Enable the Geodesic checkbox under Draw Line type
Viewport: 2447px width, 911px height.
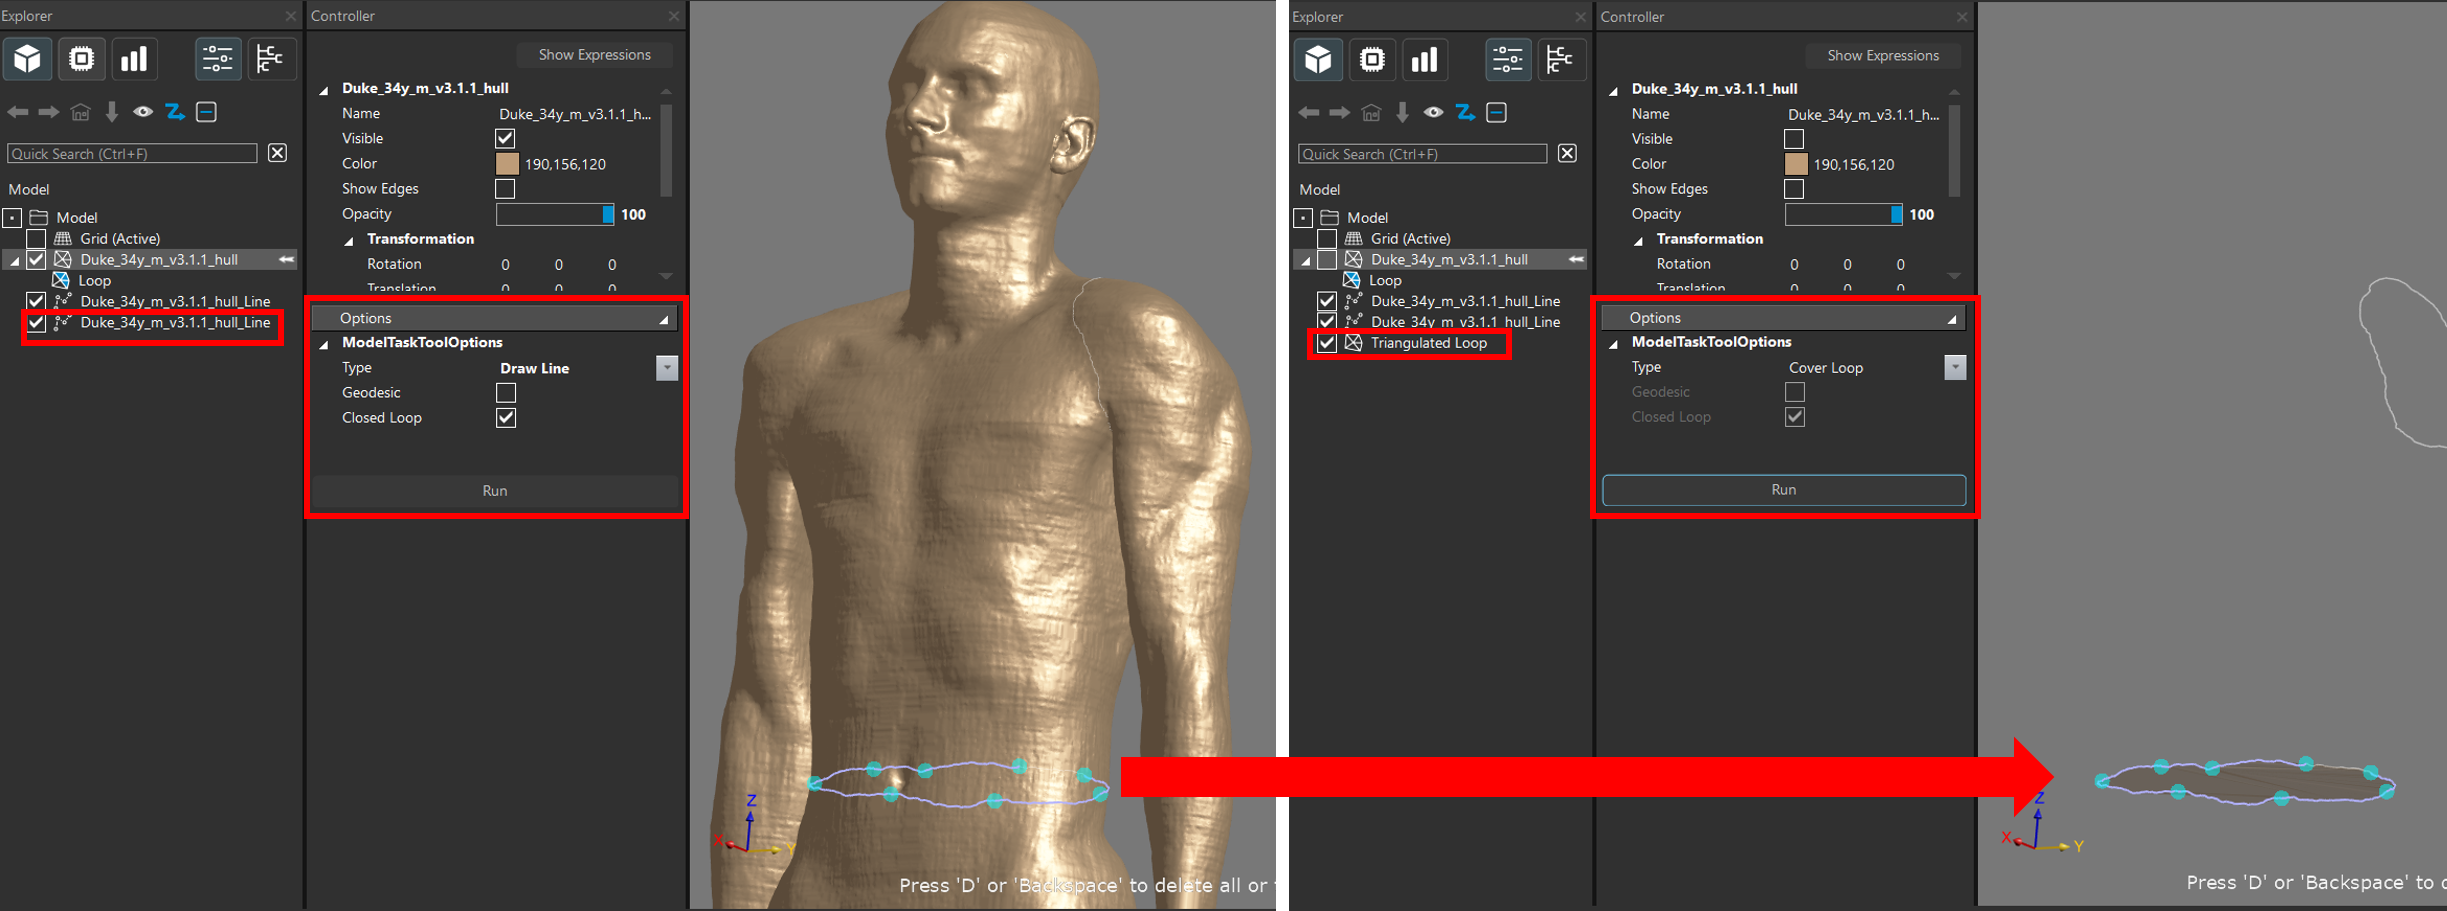(506, 393)
